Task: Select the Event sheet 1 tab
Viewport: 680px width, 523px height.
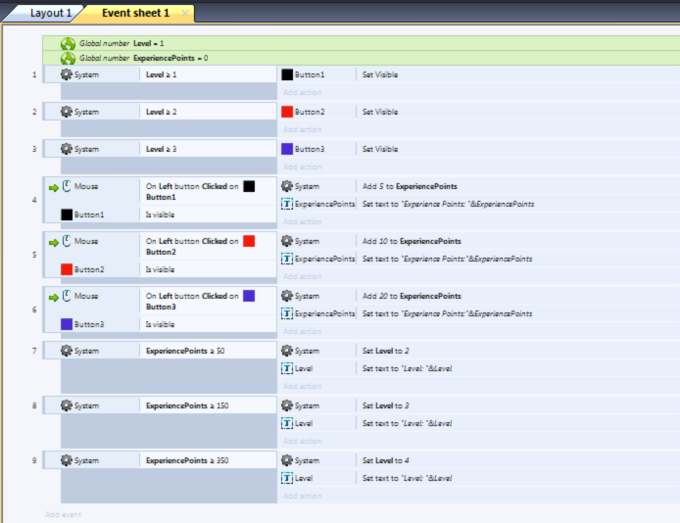Action: click(136, 13)
